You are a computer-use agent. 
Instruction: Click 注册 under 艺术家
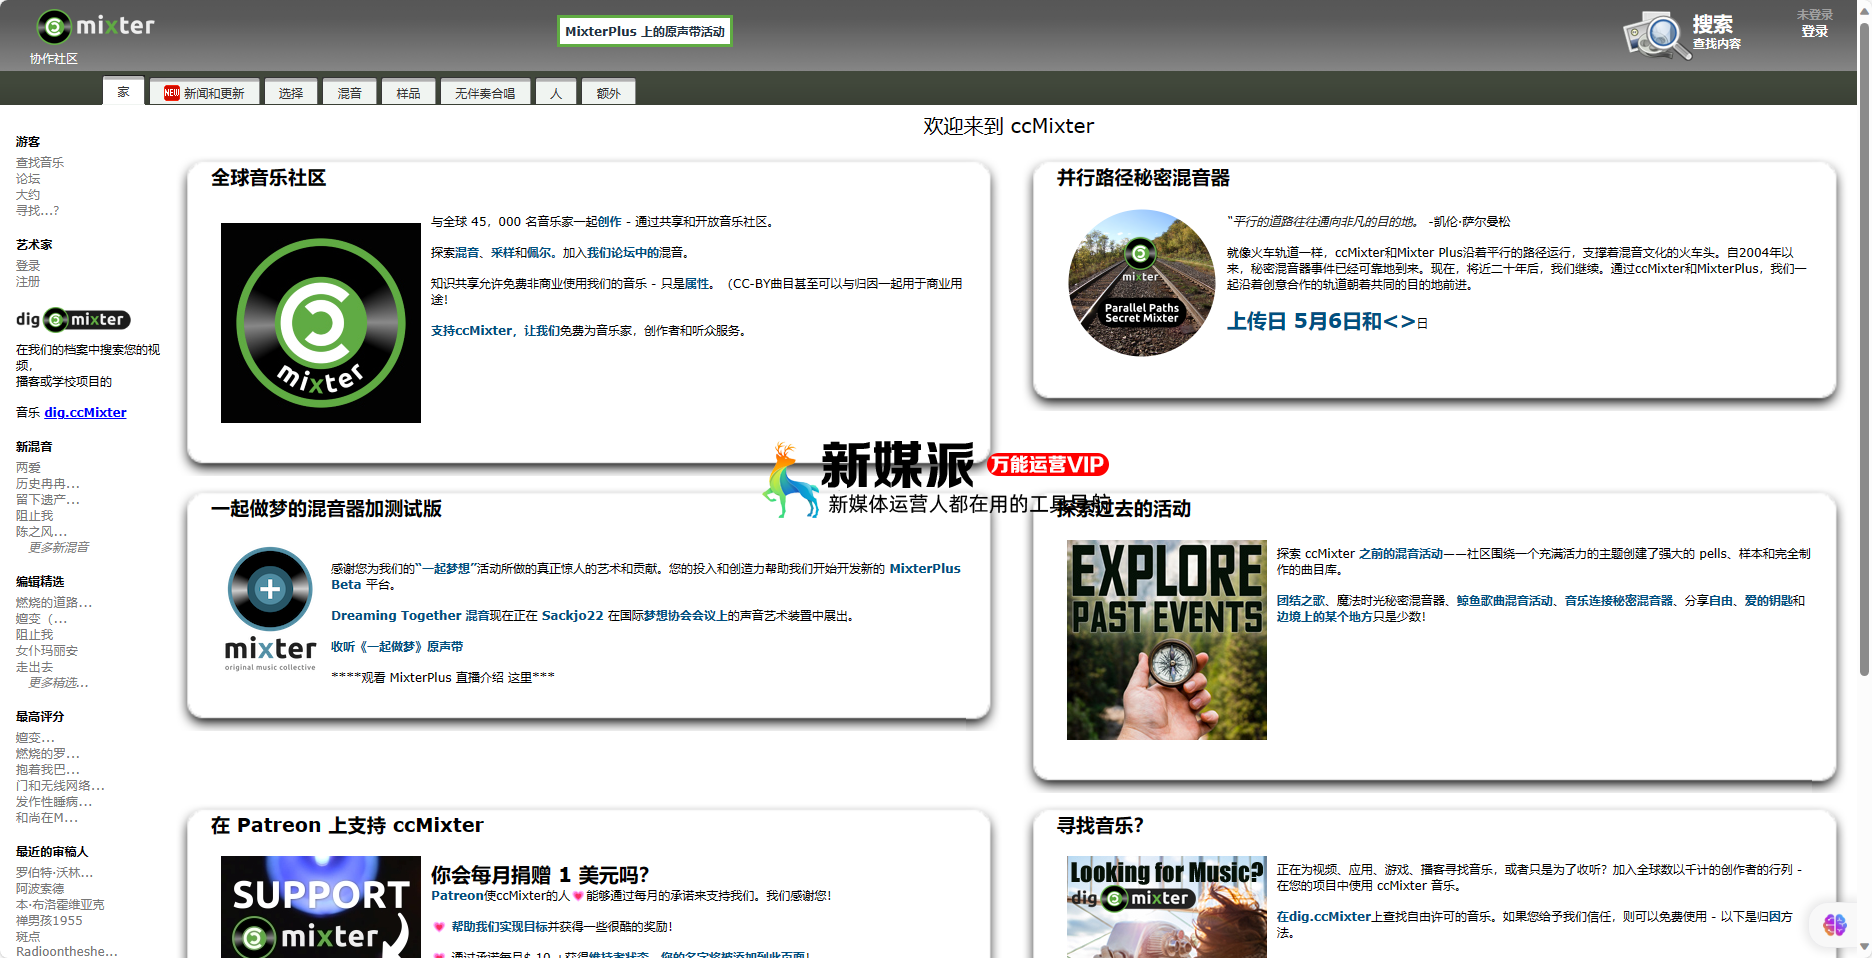click(28, 281)
